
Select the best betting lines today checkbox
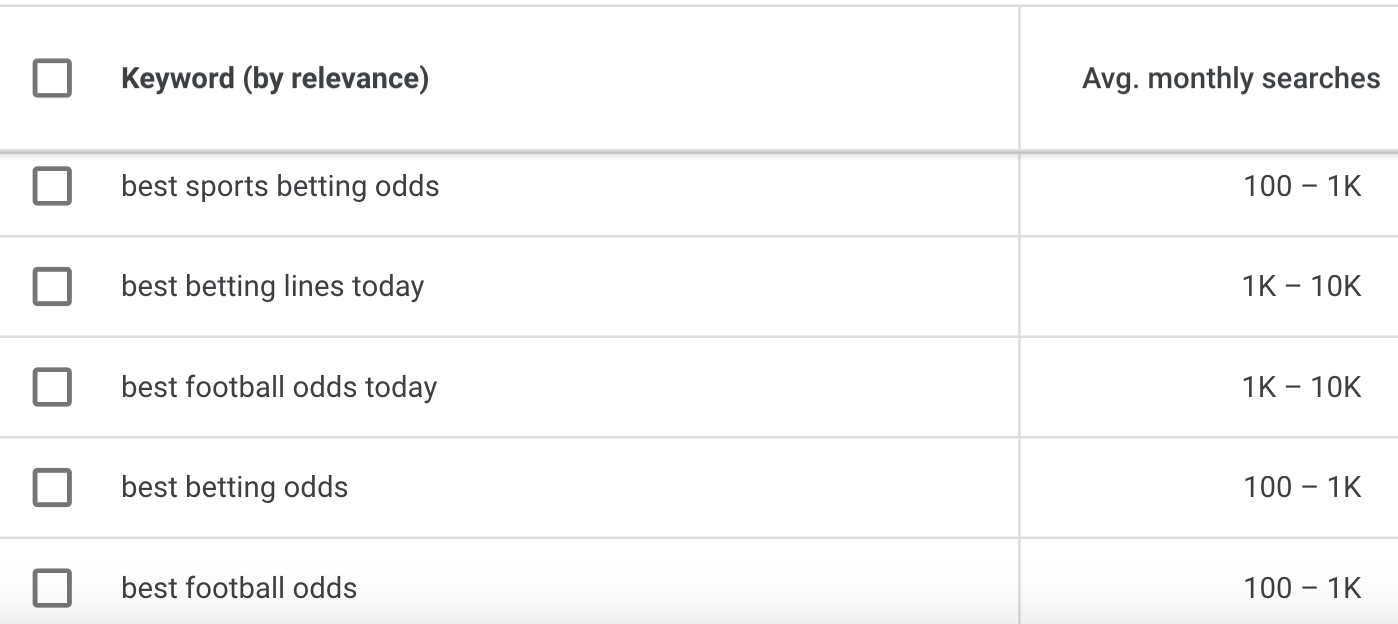[52, 287]
